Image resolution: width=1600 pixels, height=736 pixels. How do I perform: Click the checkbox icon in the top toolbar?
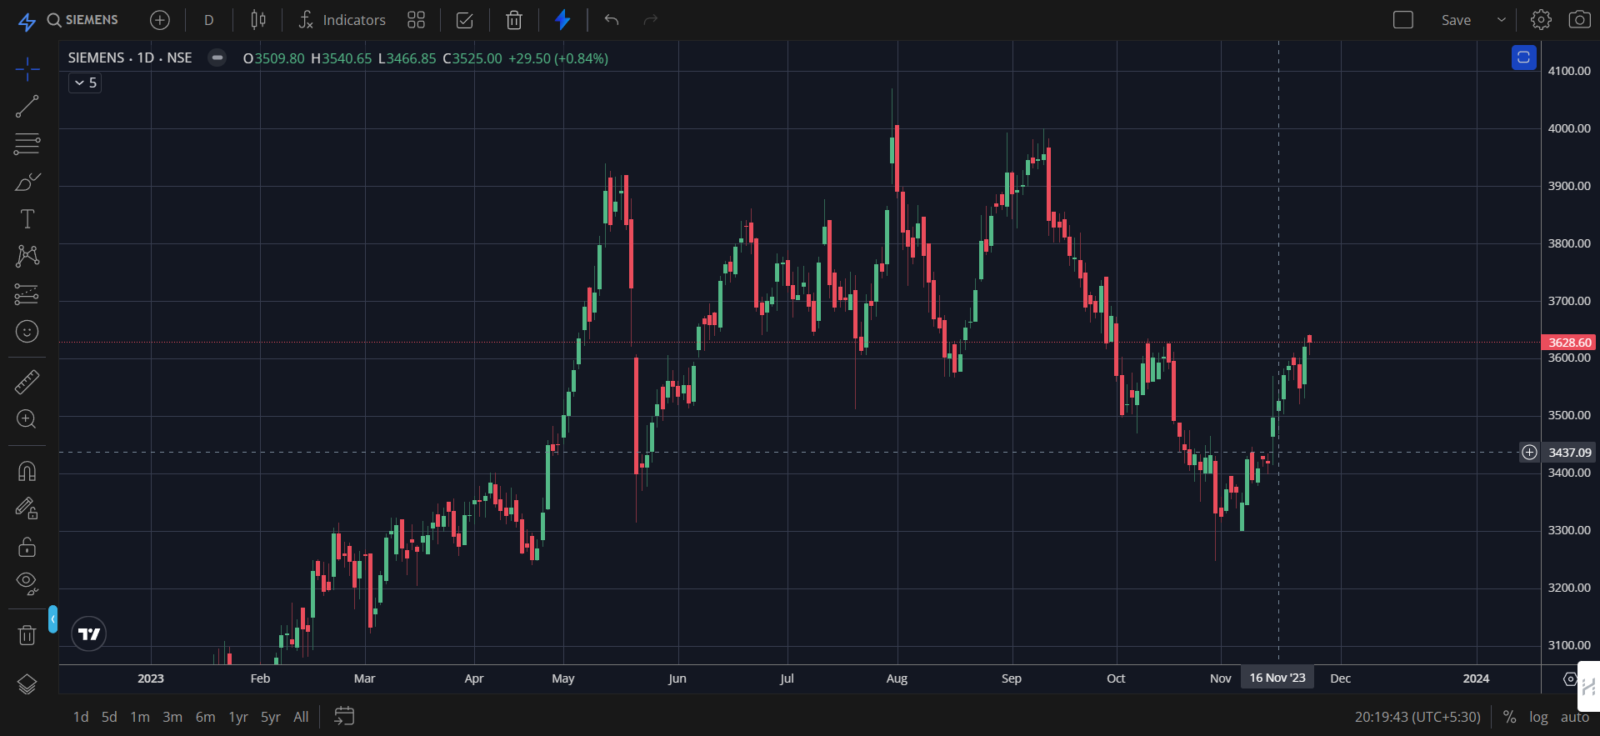click(464, 20)
